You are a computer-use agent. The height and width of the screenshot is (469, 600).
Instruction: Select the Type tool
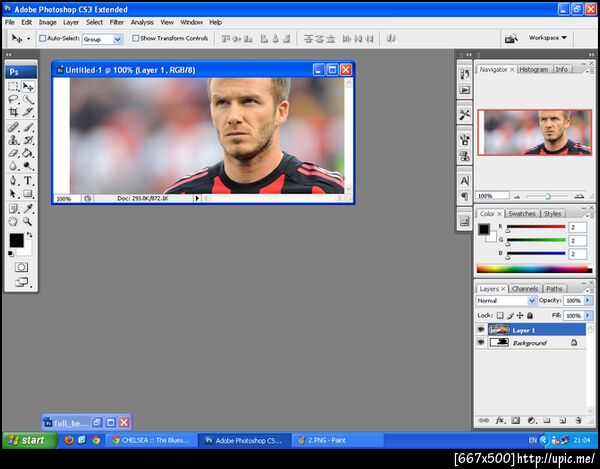click(28, 181)
